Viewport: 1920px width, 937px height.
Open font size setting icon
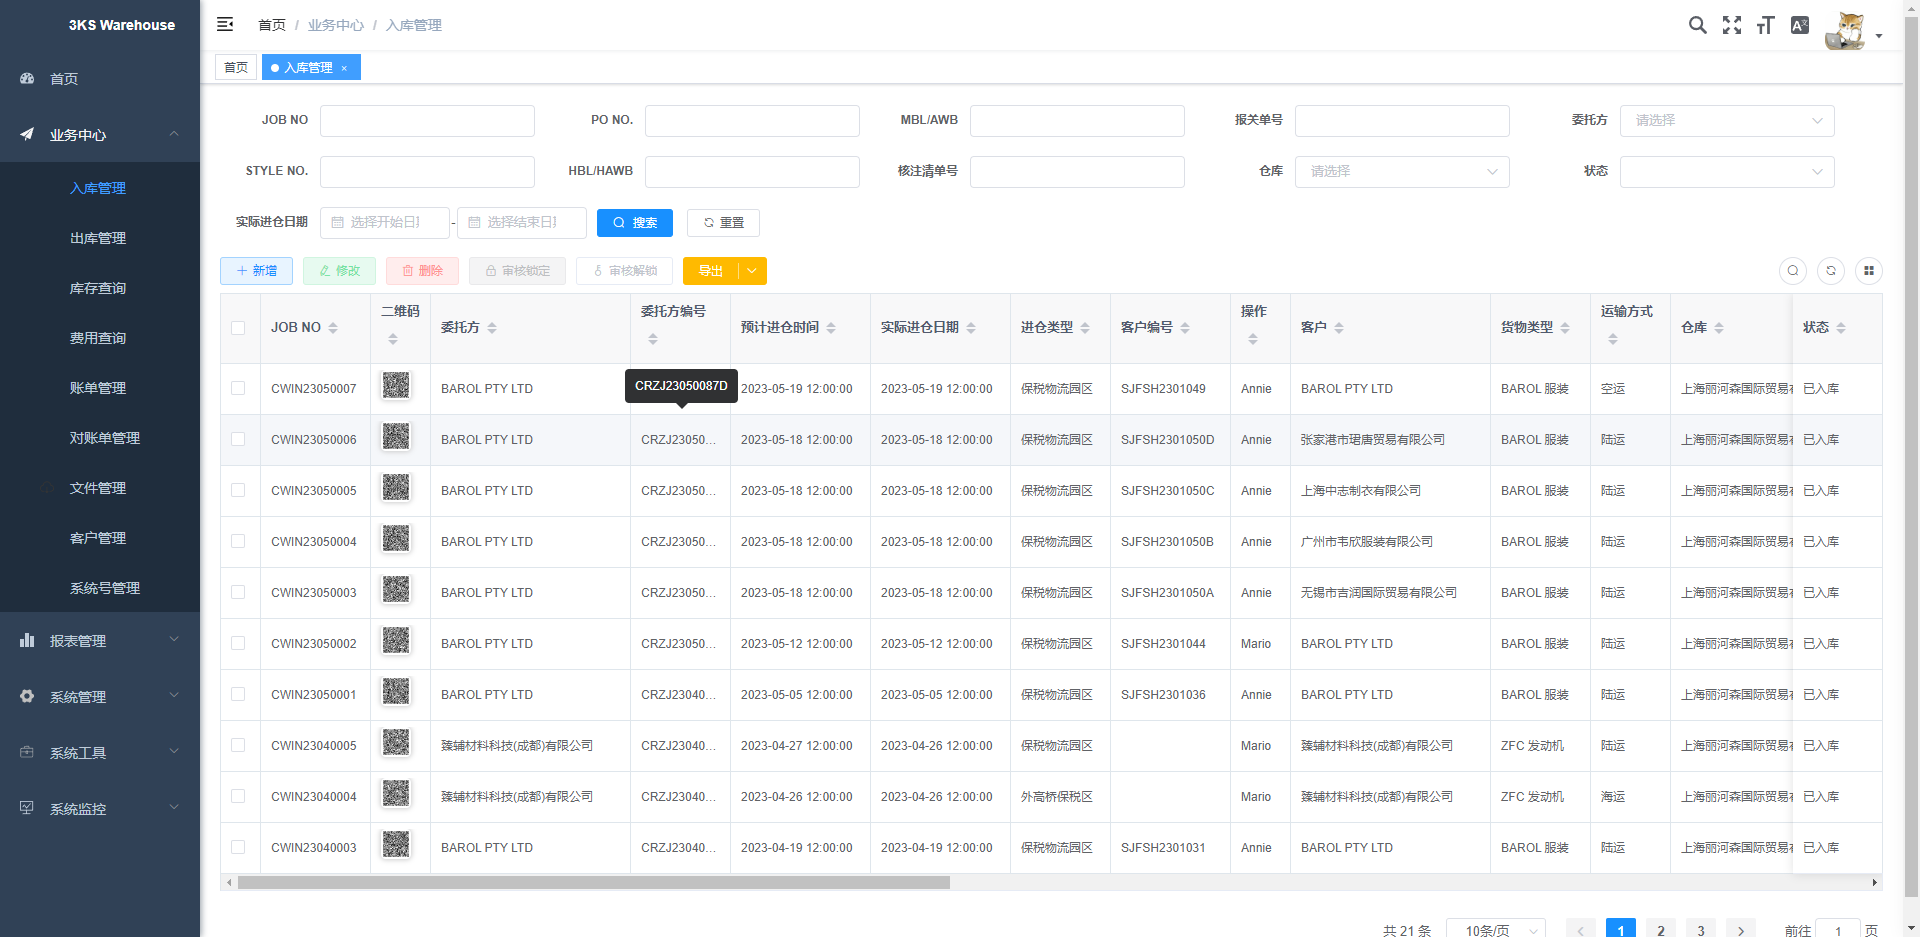point(1766,25)
